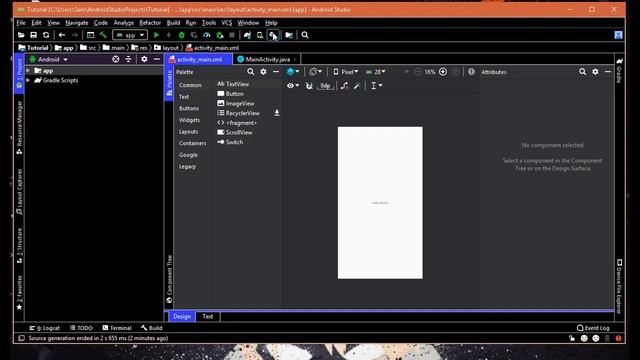This screenshot has height=360, width=640.
Task: Expand the app folder in project tree
Action: (28, 71)
